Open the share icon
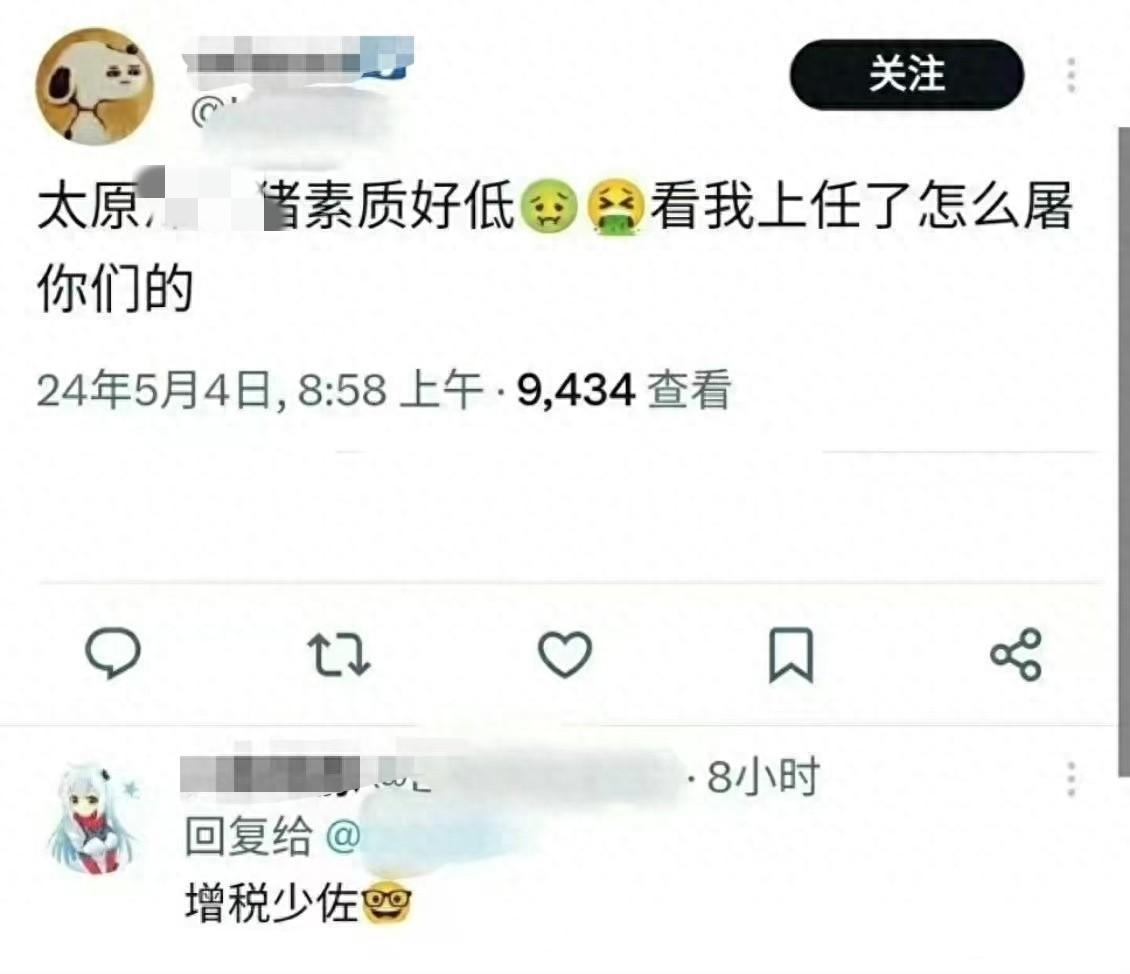 coord(1016,654)
